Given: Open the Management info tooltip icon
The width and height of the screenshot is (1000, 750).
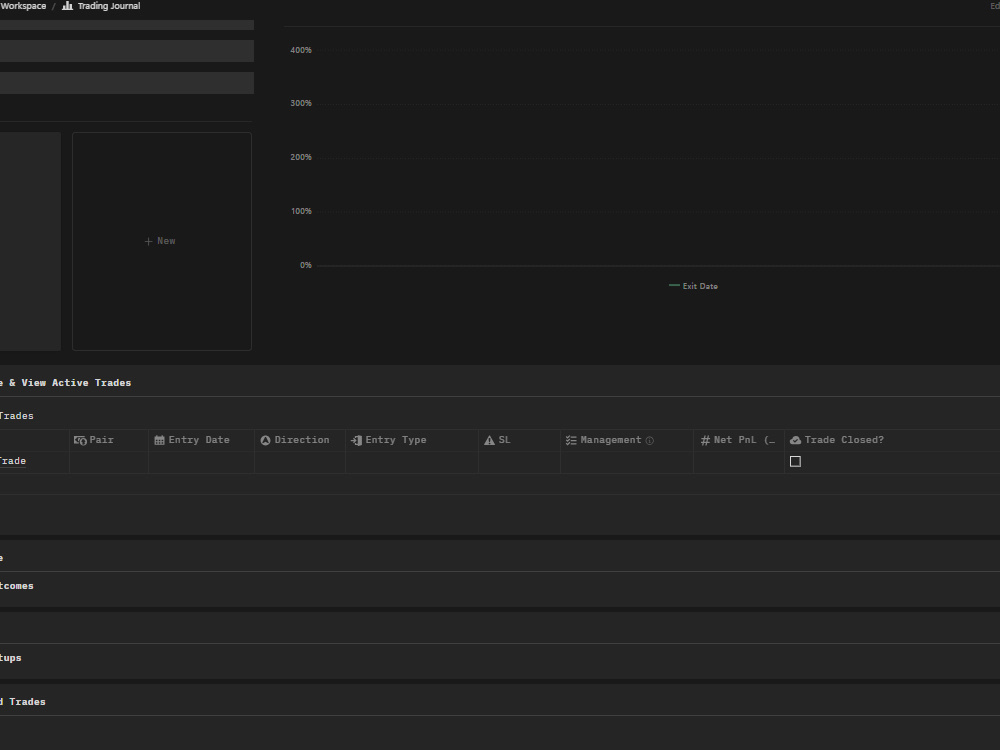Looking at the screenshot, I should [649, 440].
